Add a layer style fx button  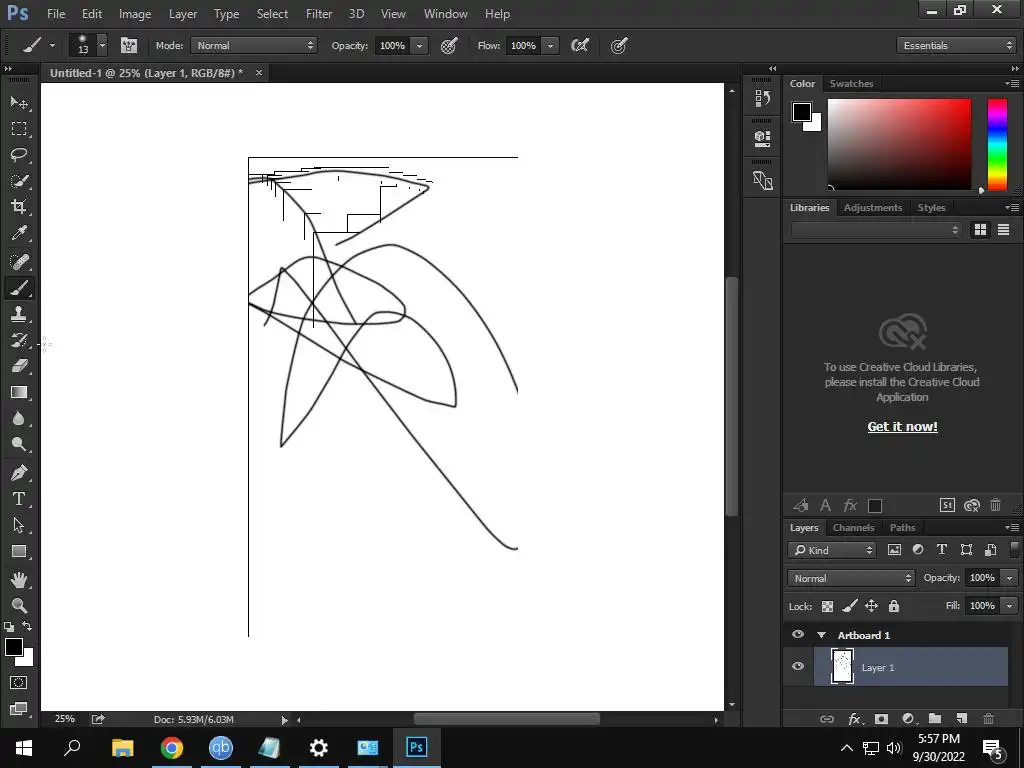tap(854, 718)
